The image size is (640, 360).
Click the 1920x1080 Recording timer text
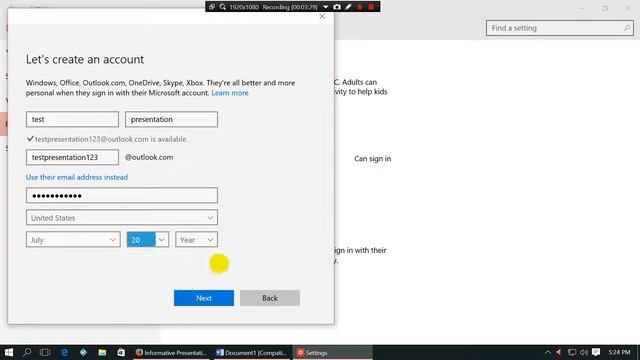(x=273, y=7)
